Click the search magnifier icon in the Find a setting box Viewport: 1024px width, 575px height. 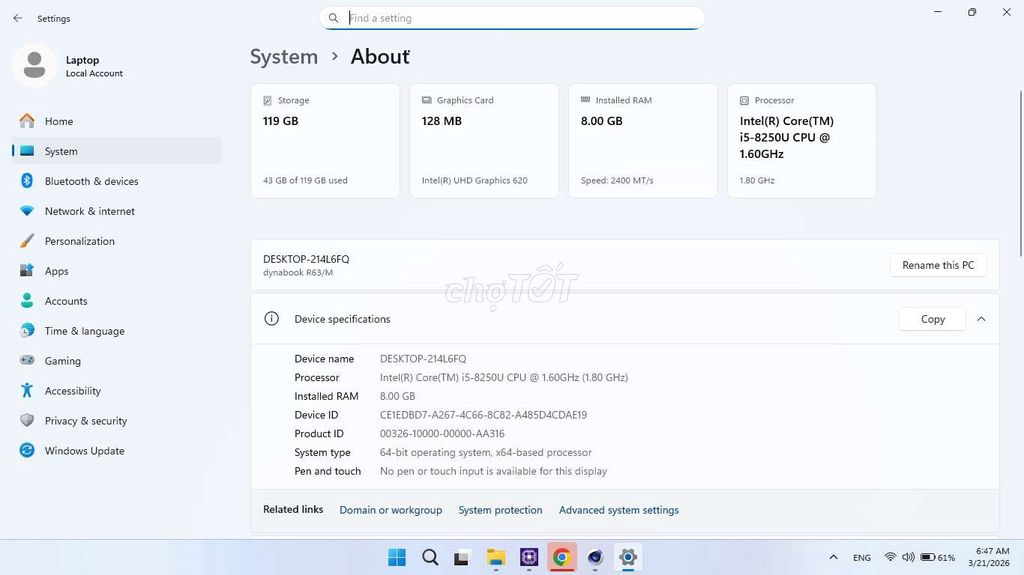click(x=333, y=18)
